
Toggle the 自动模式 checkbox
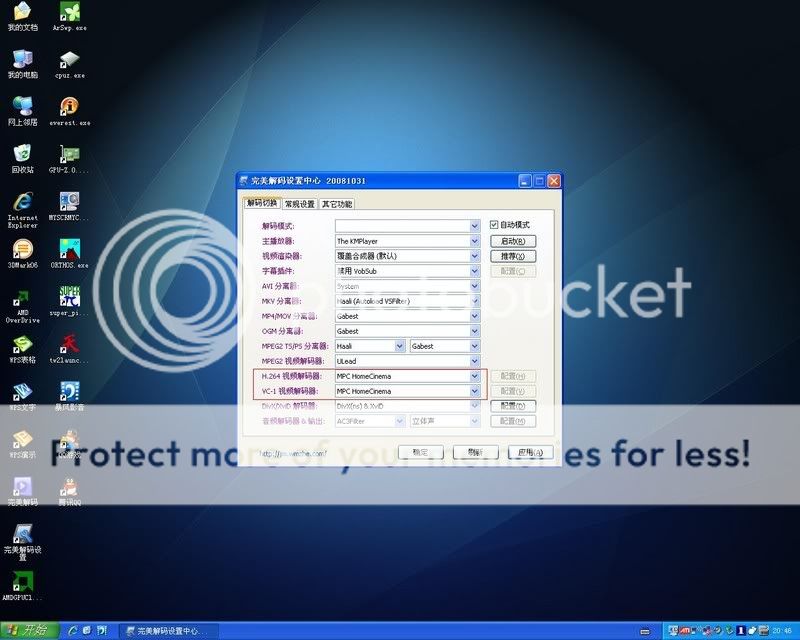click(493, 226)
